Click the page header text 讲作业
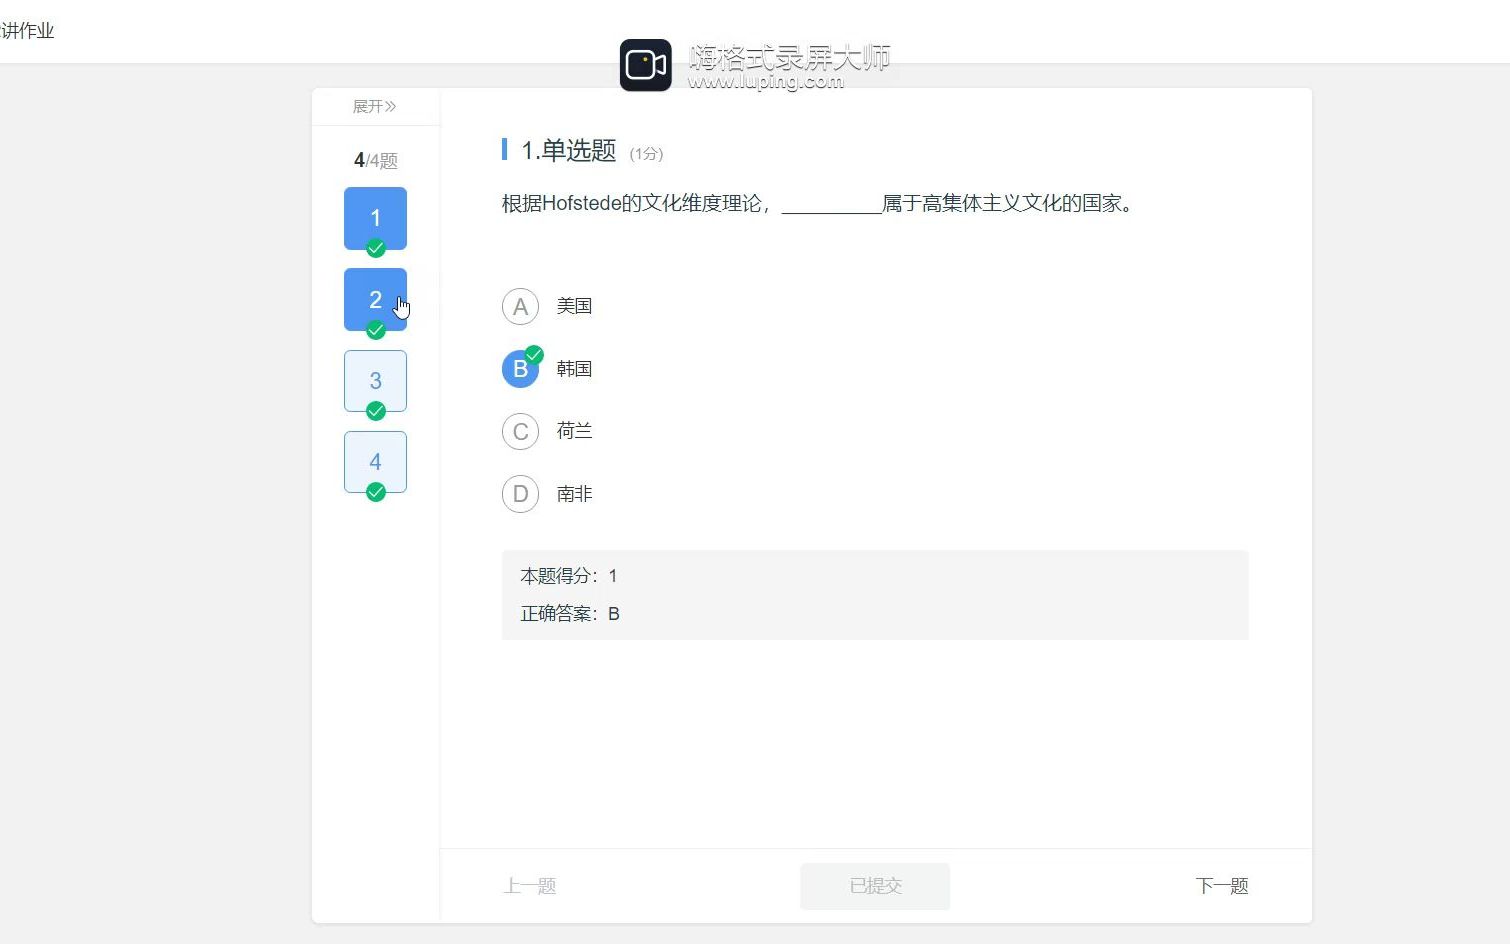The image size is (1510, 944). click(27, 31)
